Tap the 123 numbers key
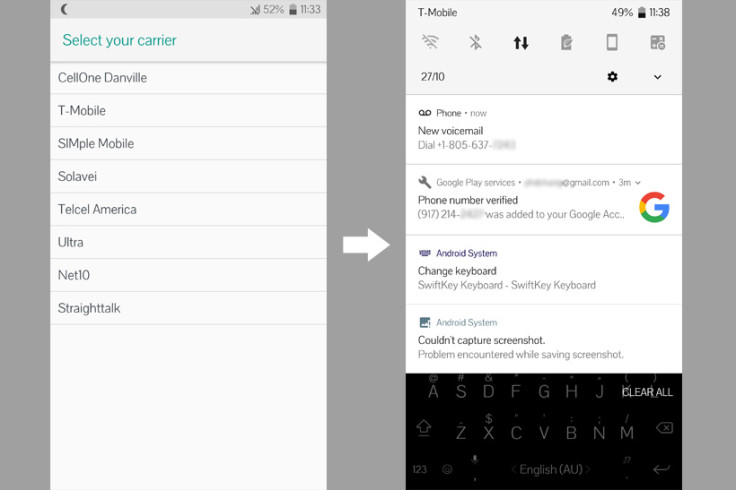The width and height of the screenshot is (736, 490). 420,469
